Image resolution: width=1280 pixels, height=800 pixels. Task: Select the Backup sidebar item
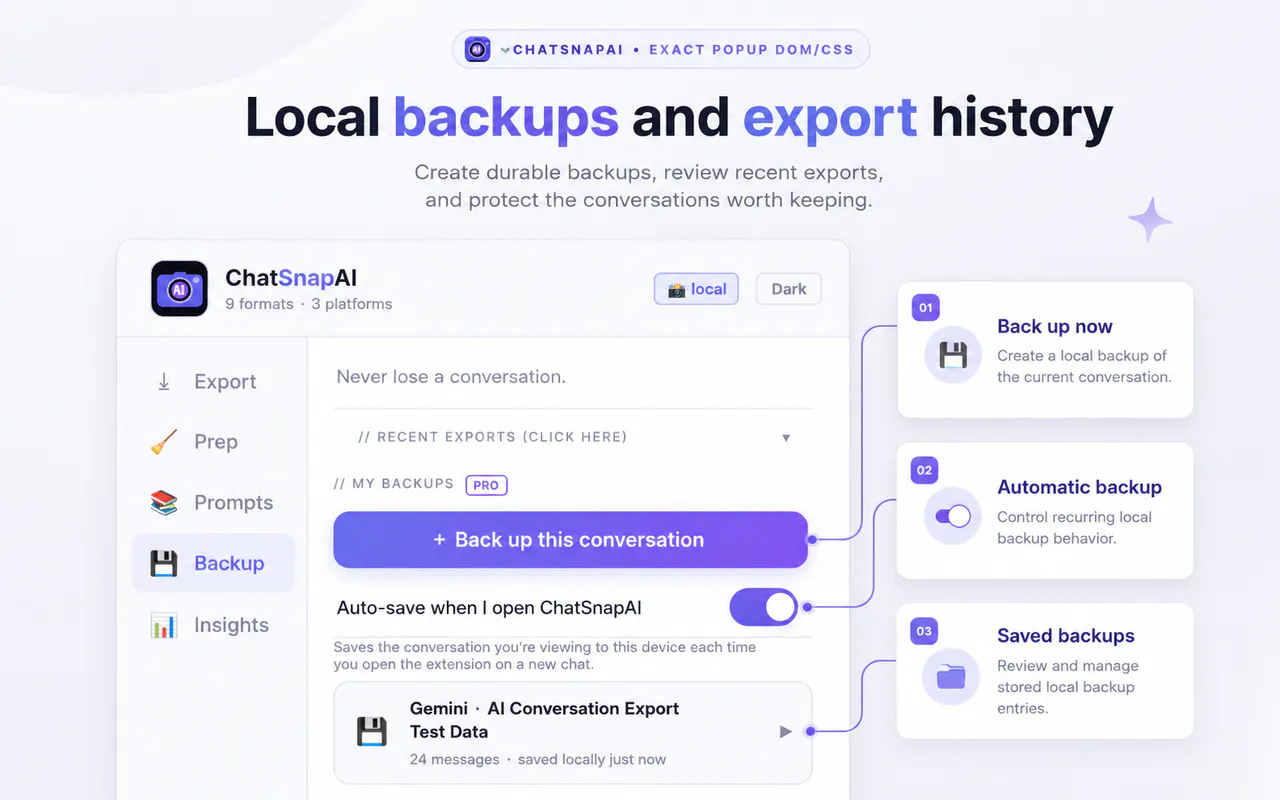click(x=213, y=563)
